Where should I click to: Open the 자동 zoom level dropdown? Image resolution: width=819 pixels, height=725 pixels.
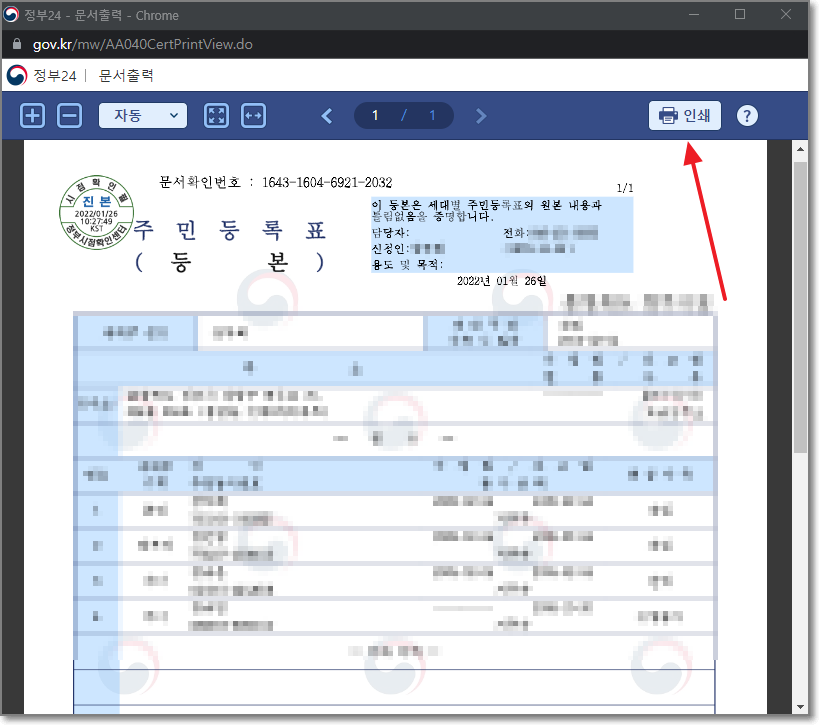pos(142,115)
